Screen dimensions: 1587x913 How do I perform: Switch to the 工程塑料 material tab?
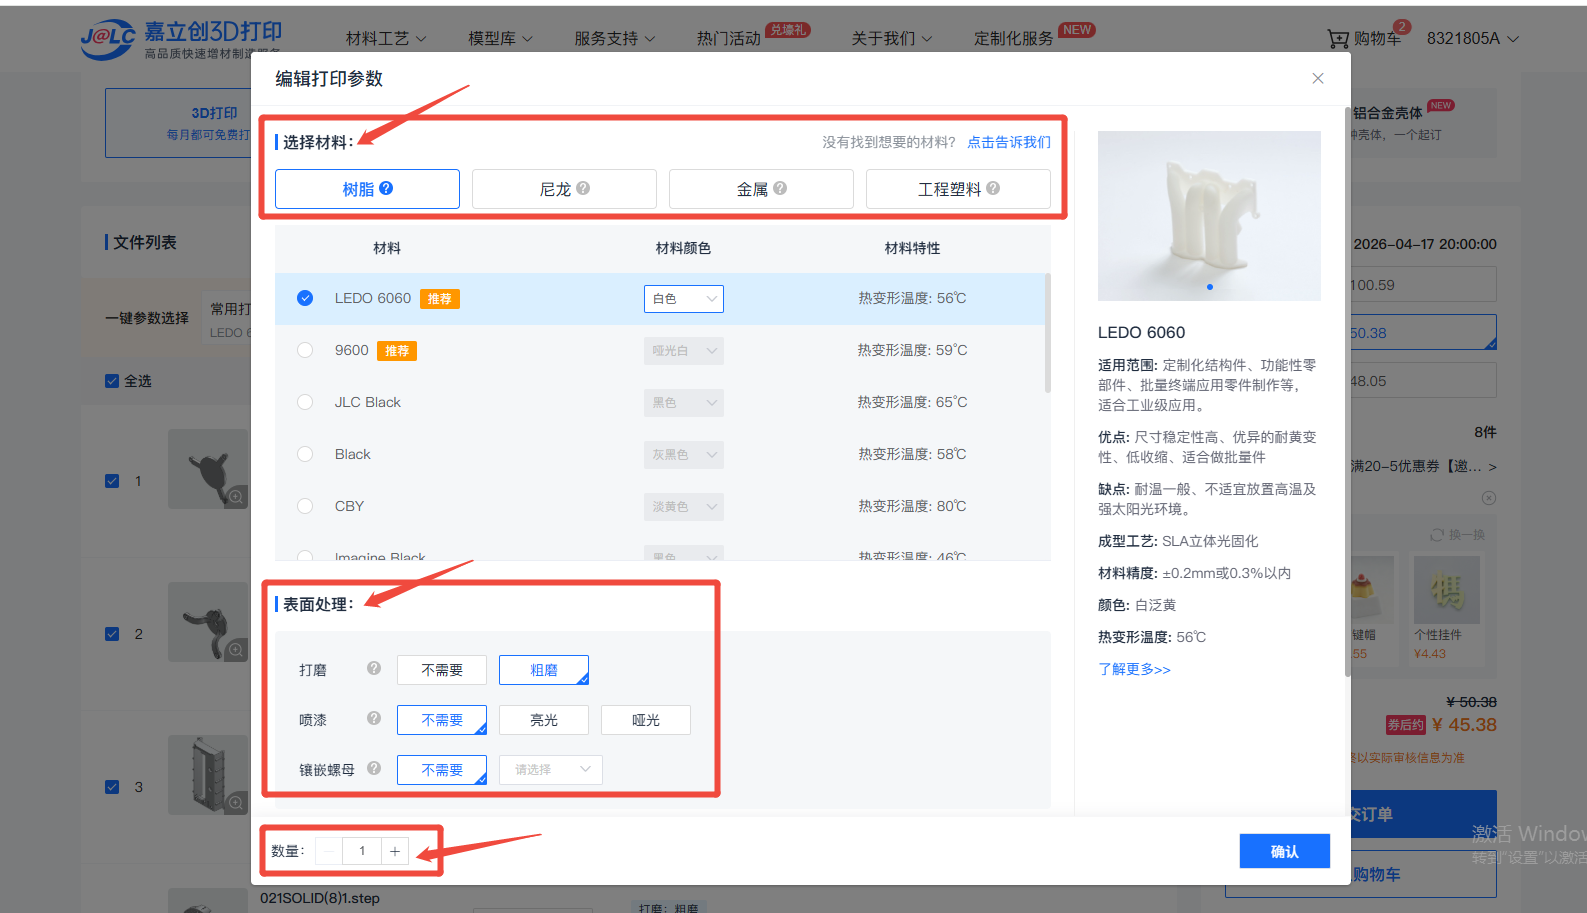coord(958,189)
